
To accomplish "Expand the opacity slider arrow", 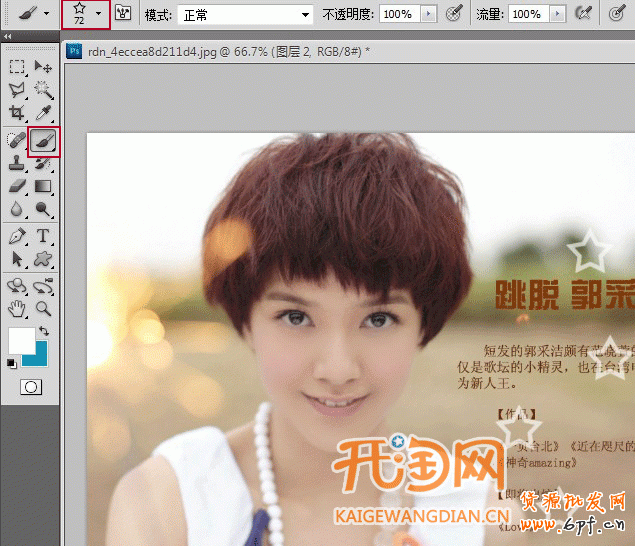I will point(428,14).
